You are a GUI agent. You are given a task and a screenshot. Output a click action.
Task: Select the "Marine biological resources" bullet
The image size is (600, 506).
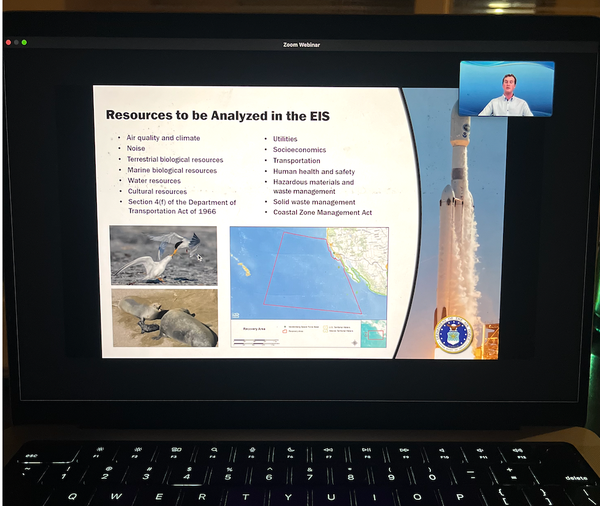click(x=171, y=170)
